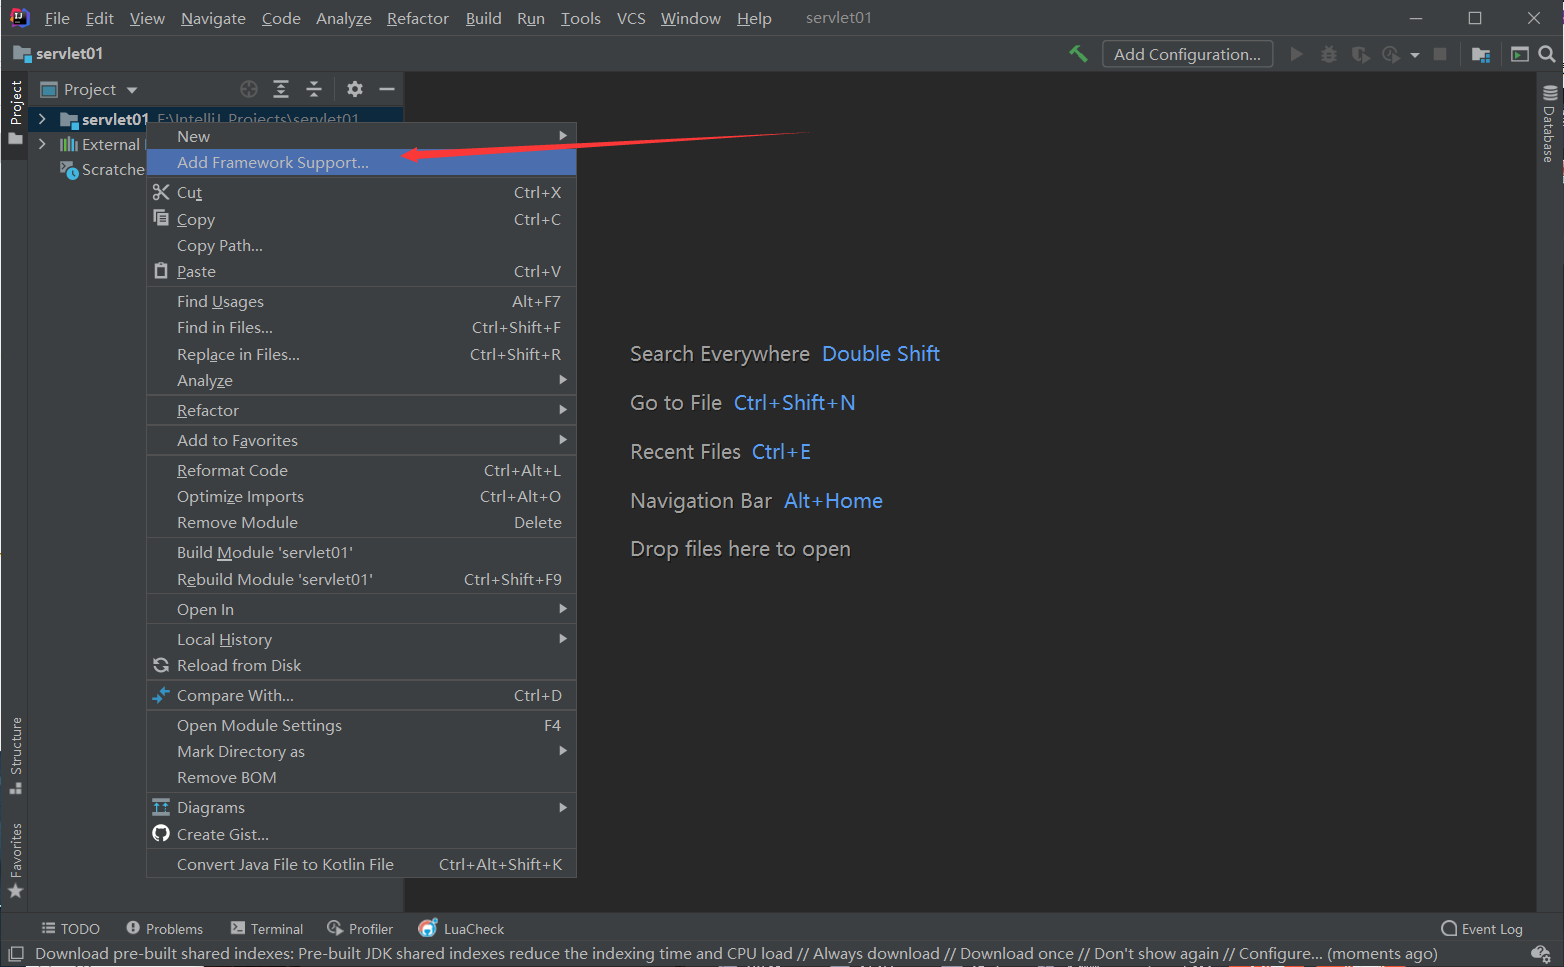This screenshot has height=967, width=1564.
Task: Click the Add Configuration button
Action: tap(1187, 54)
